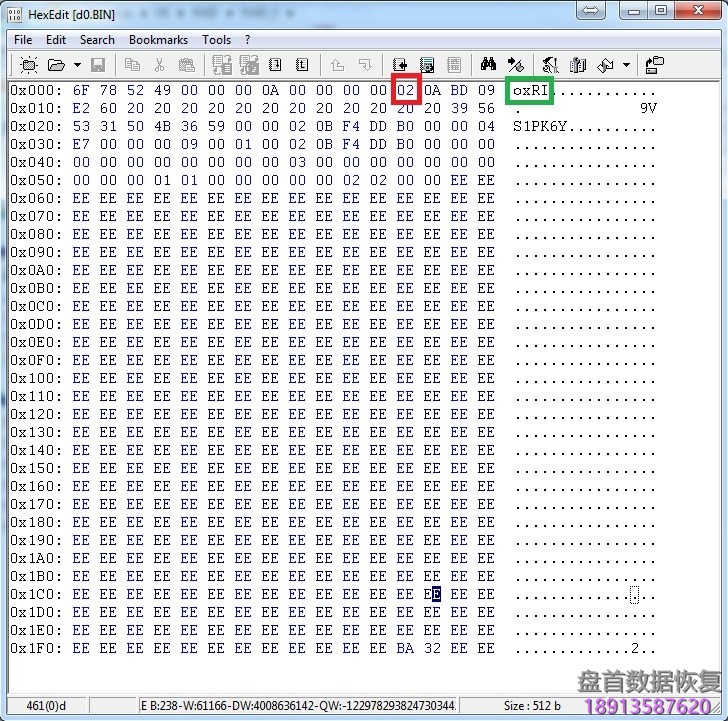The width and height of the screenshot is (728, 721).
Task: Click the Copy toolbar icon
Action: [x=132, y=65]
